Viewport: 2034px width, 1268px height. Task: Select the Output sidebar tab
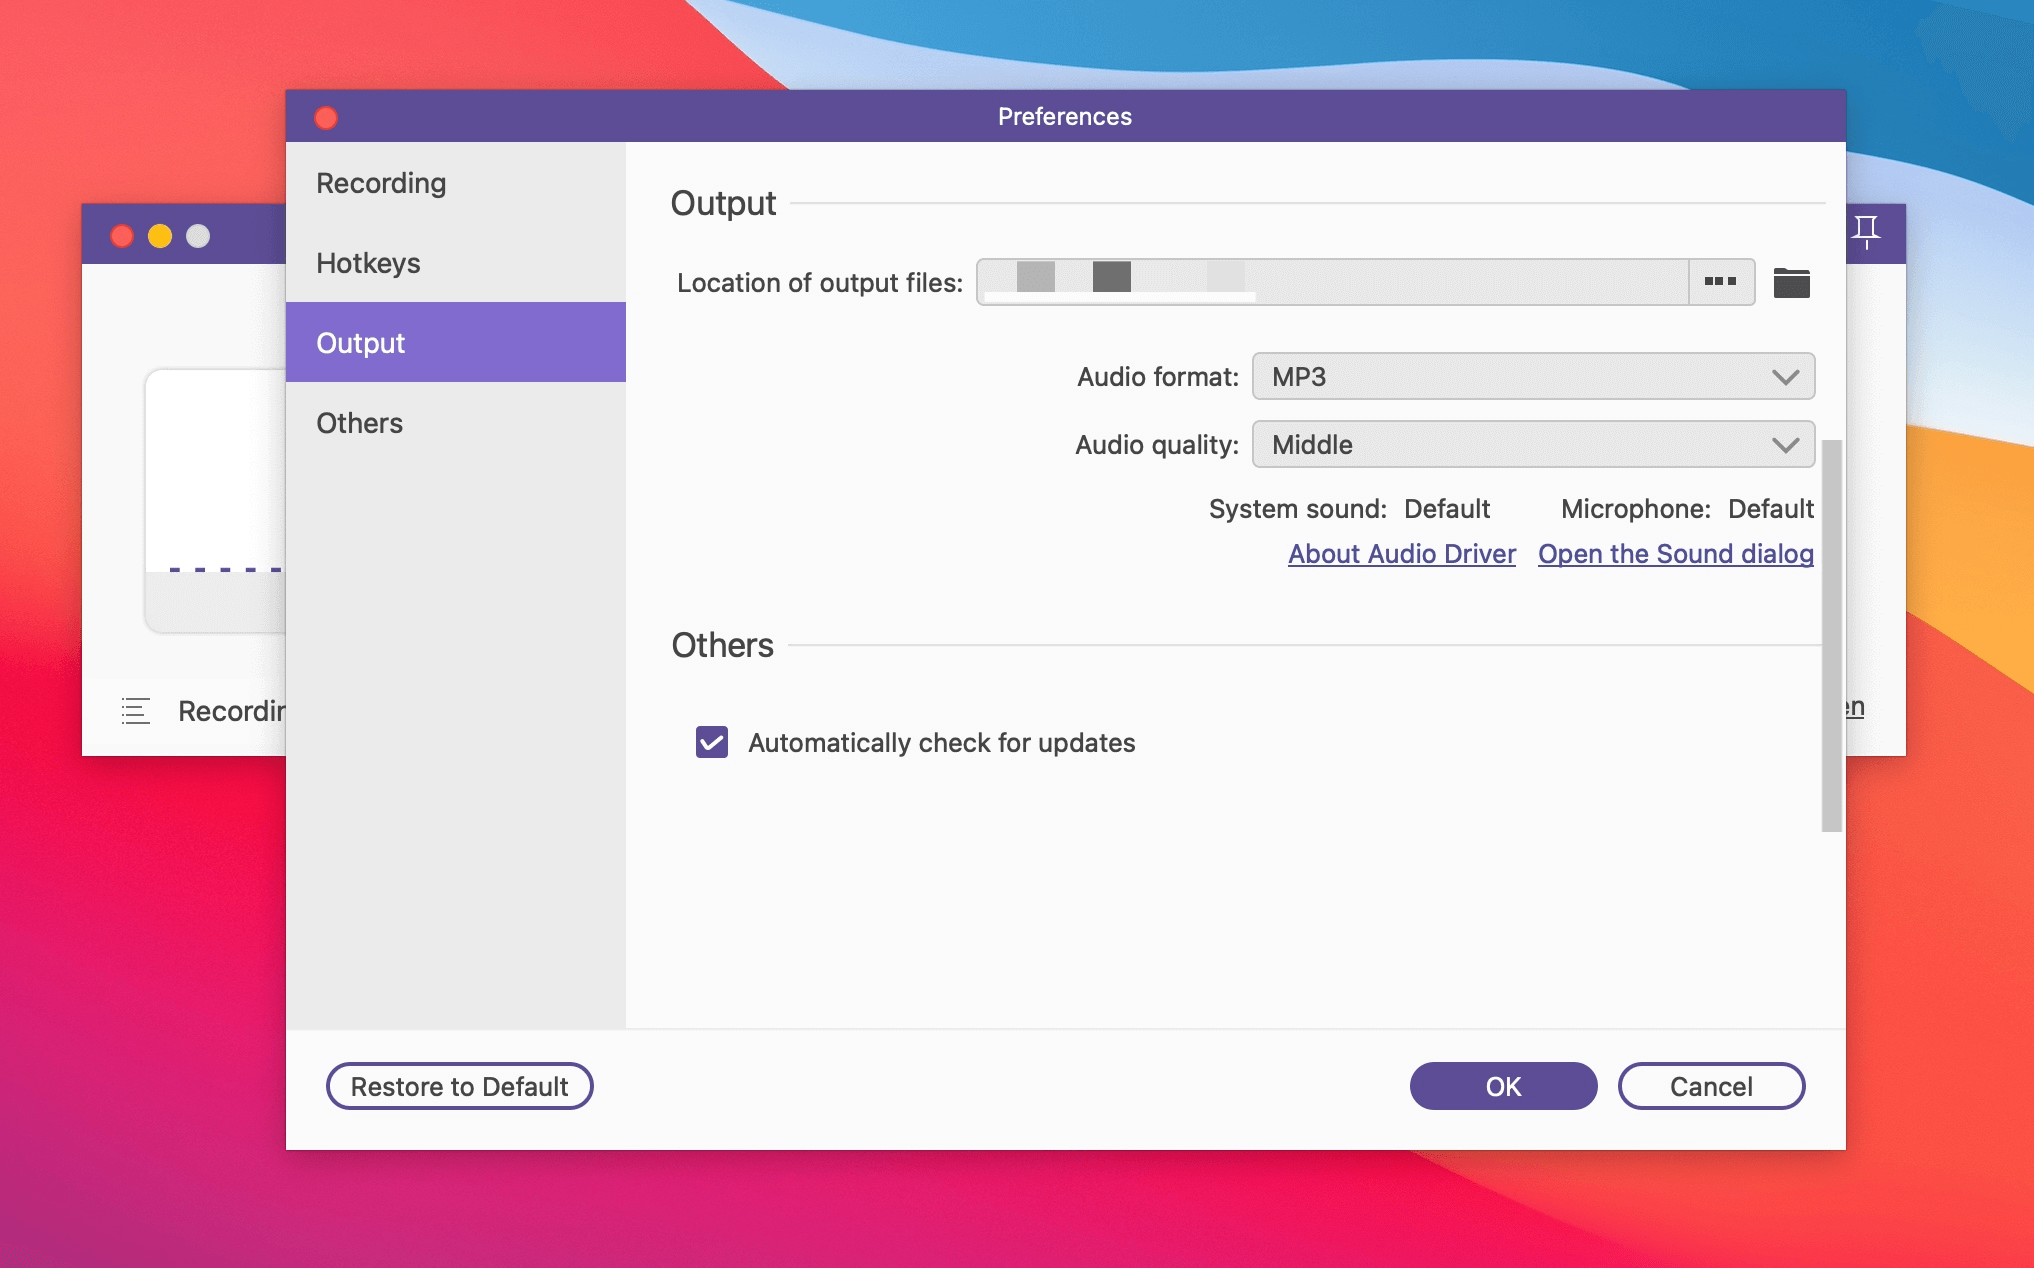(x=361, y=343)
